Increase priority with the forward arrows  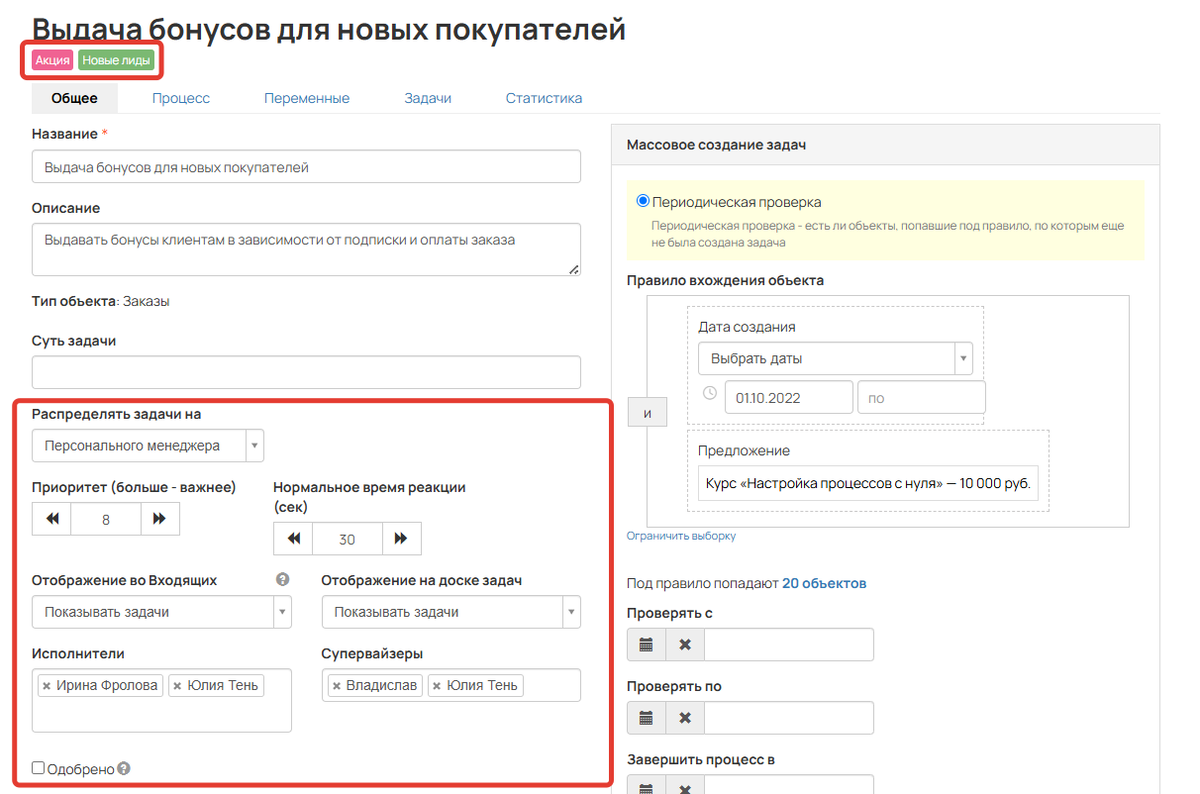160,519
